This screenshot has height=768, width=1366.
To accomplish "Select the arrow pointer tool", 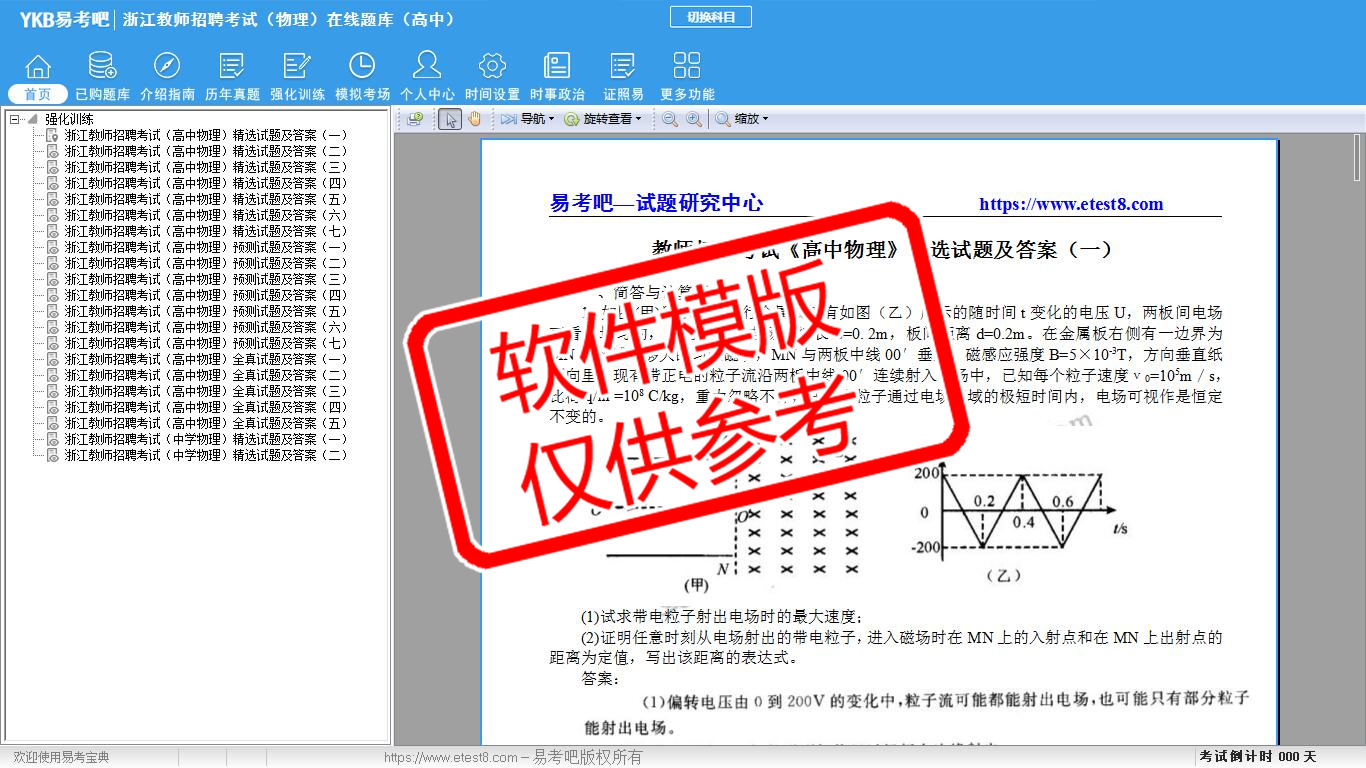I will pos(450,119).
